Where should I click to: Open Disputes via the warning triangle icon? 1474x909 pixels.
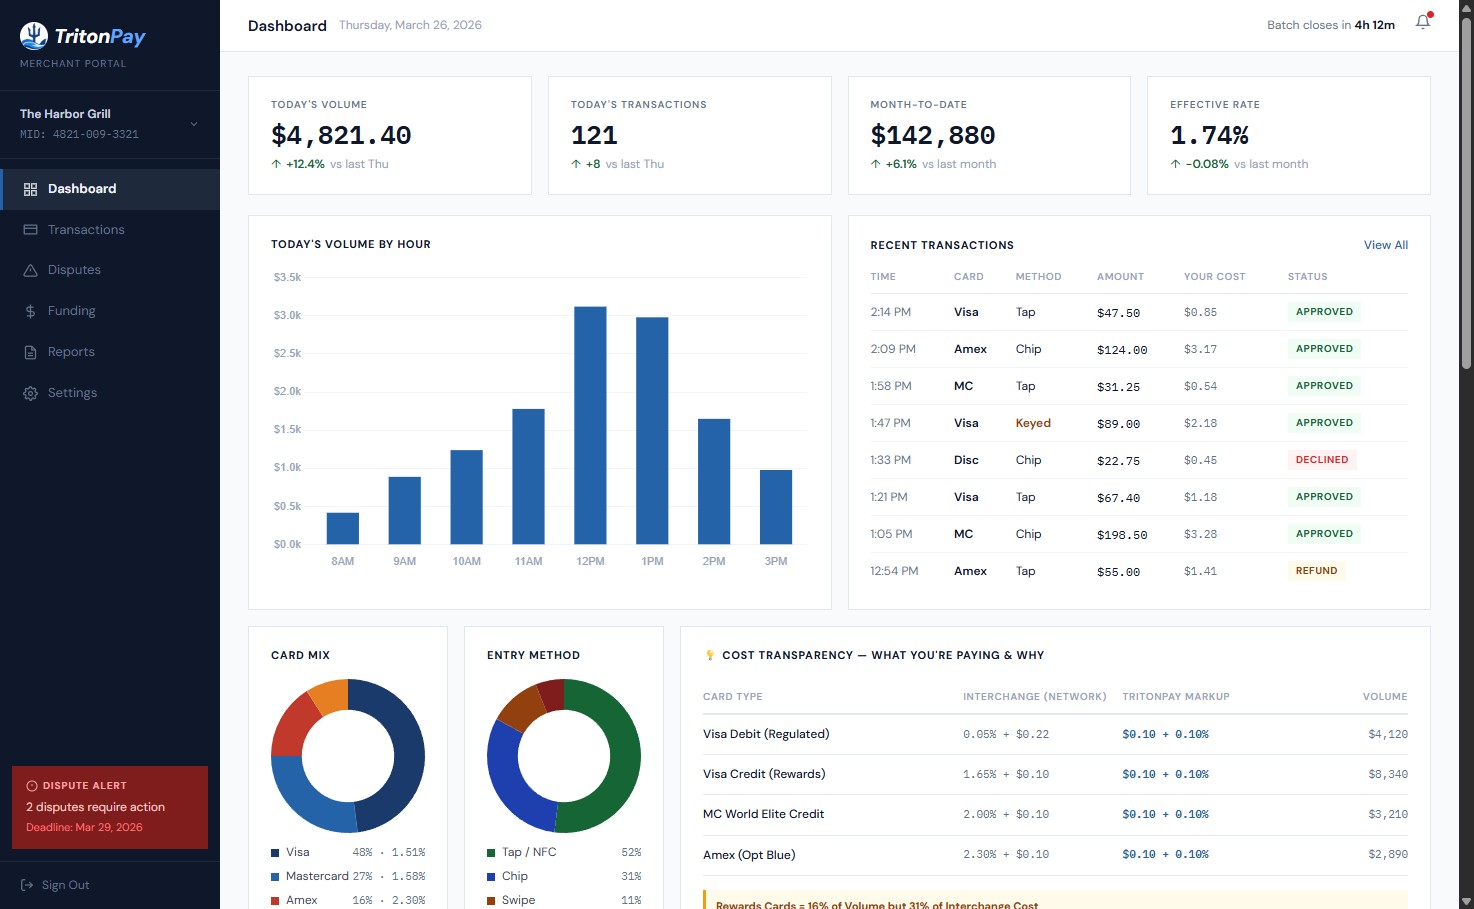[x=29, y=269]
